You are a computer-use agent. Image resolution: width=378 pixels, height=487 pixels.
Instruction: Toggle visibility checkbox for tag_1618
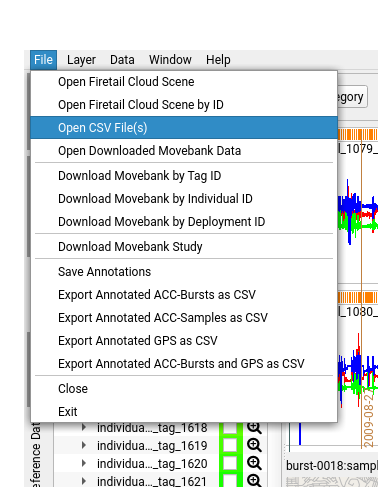[230, 428]
